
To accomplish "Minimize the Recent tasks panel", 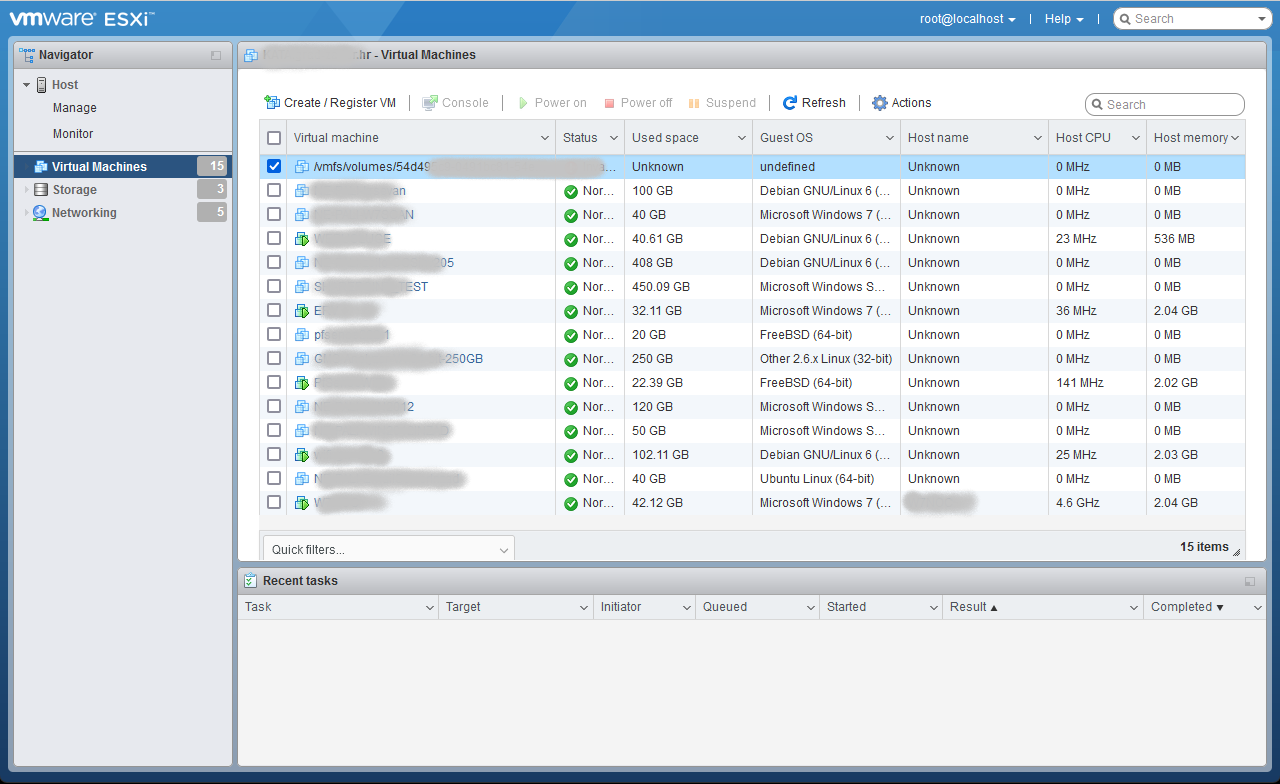I will coord(1249,582).
